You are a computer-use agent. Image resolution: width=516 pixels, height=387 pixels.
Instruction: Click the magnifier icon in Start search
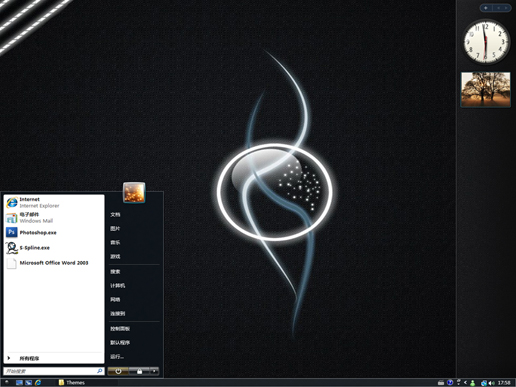pos(100,371)
